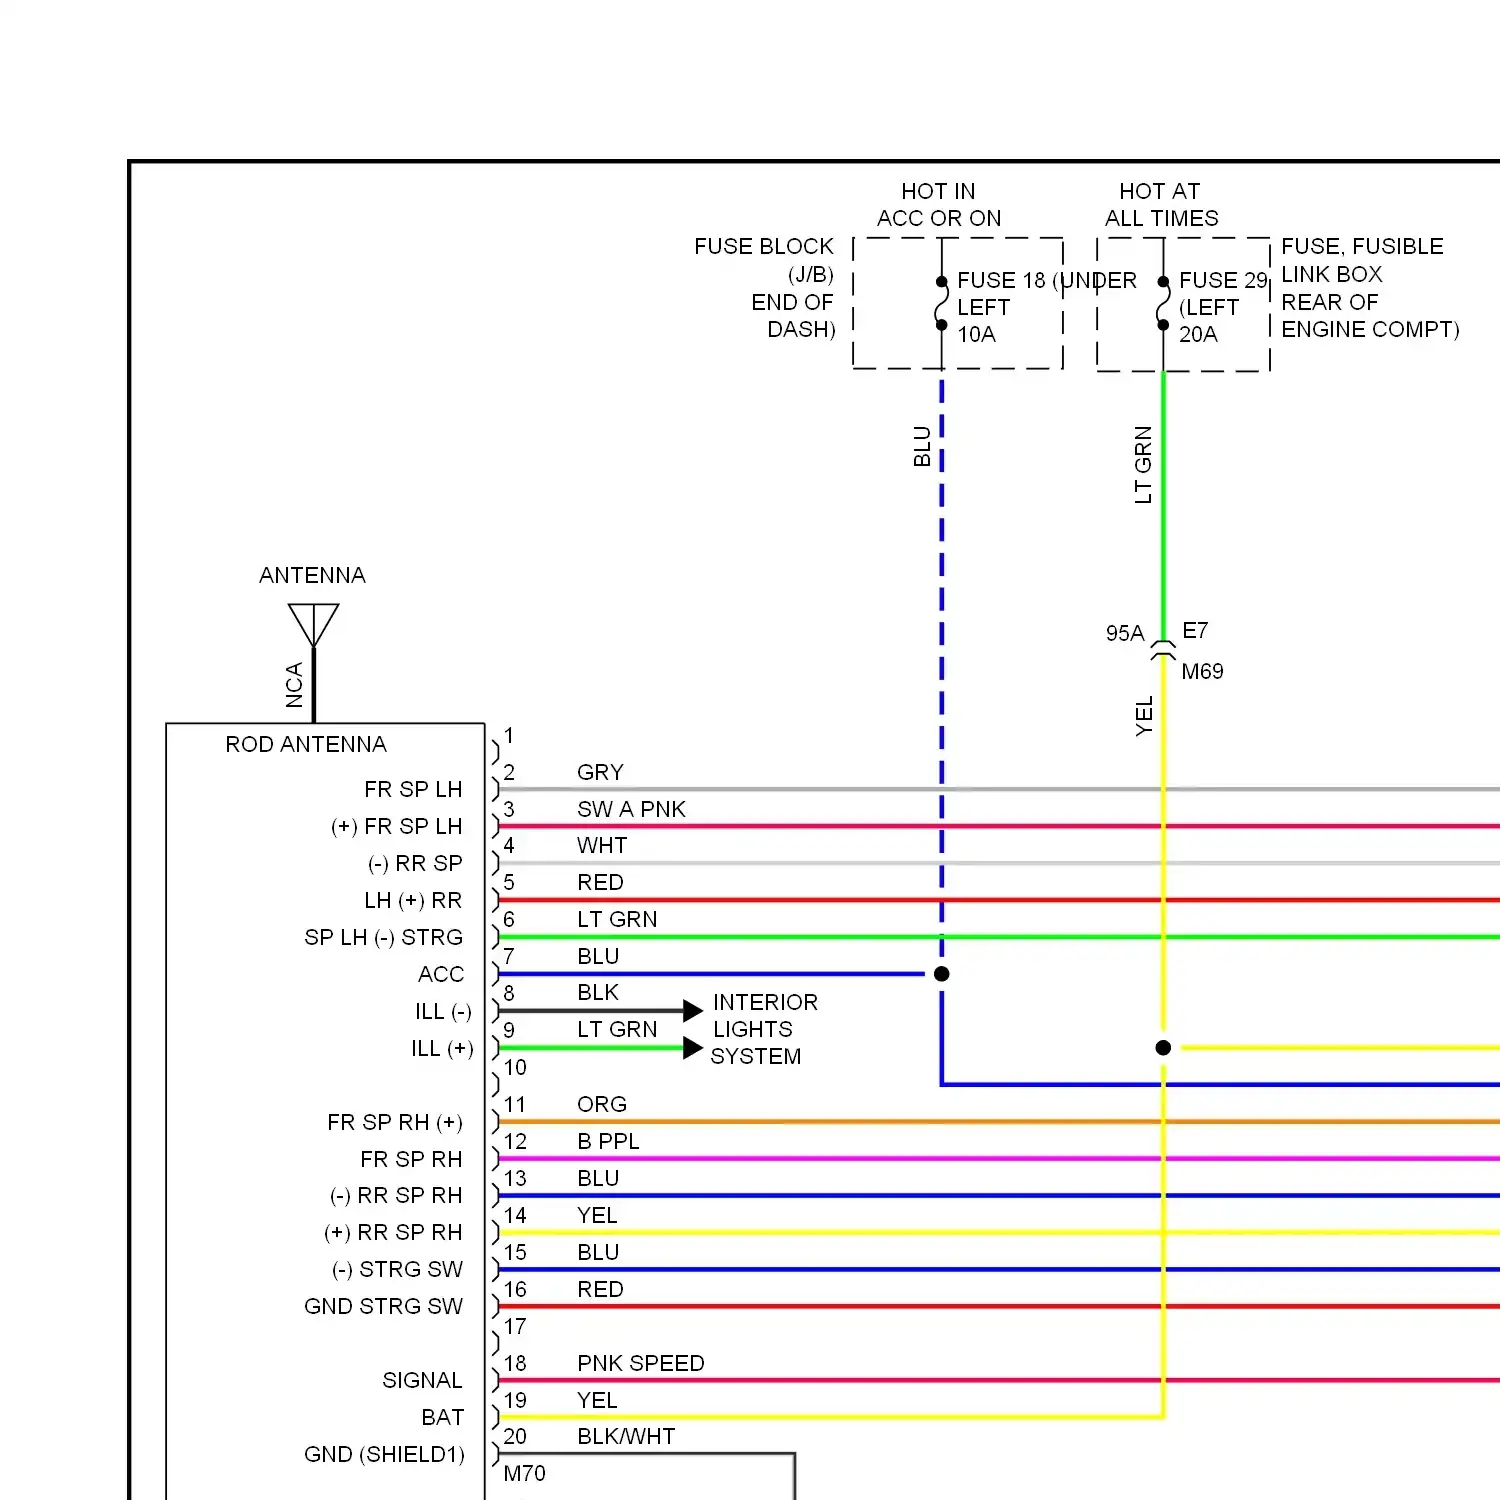Click the M70 connector label
The width and height of the screenshot is (1500, 1500).
click(x=525, y=1473)
